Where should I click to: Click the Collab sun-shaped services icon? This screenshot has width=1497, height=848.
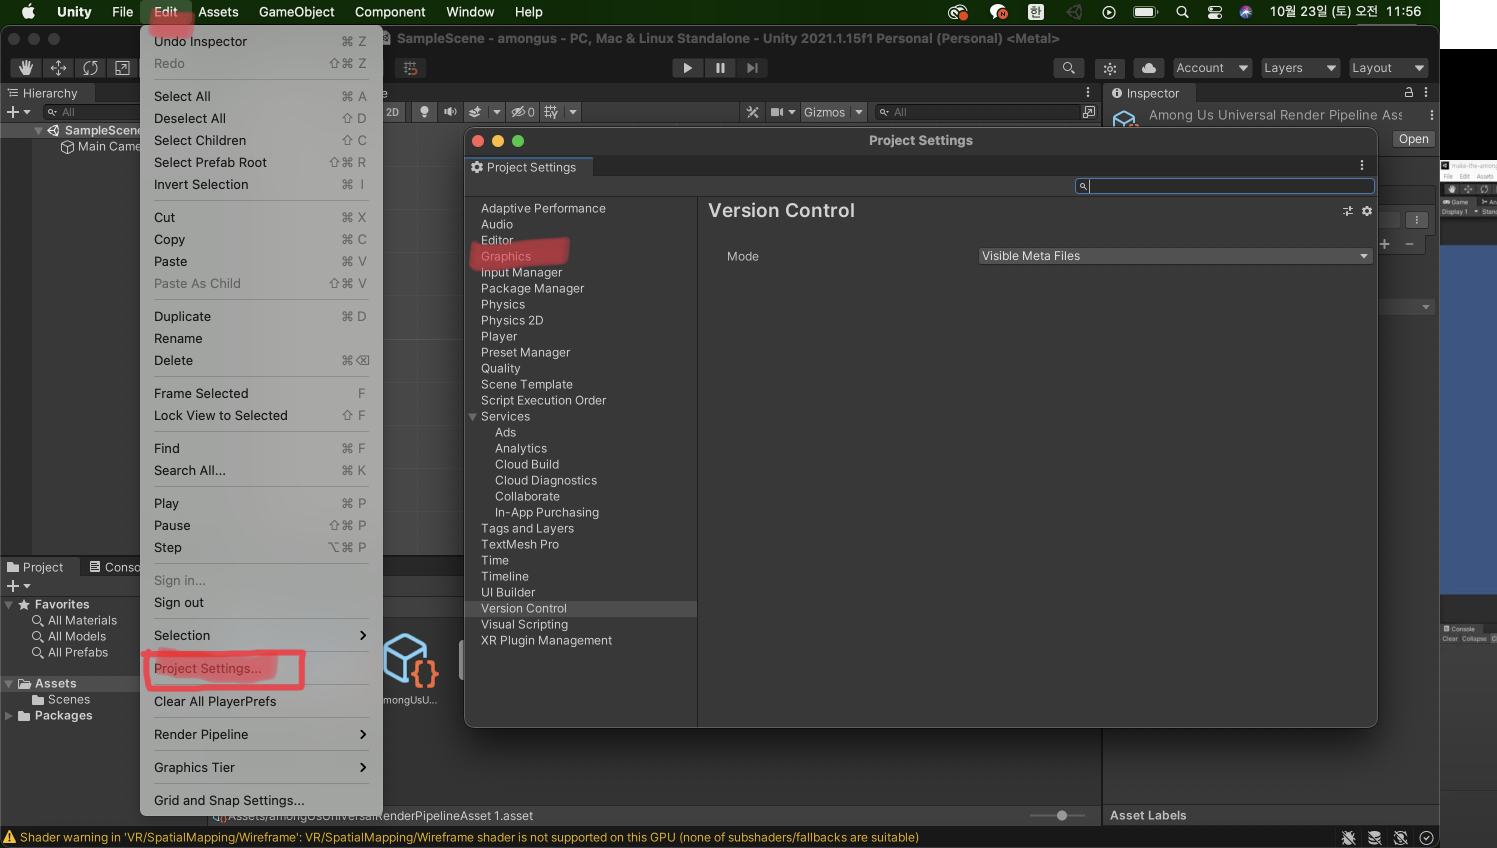pos(1110,68)
